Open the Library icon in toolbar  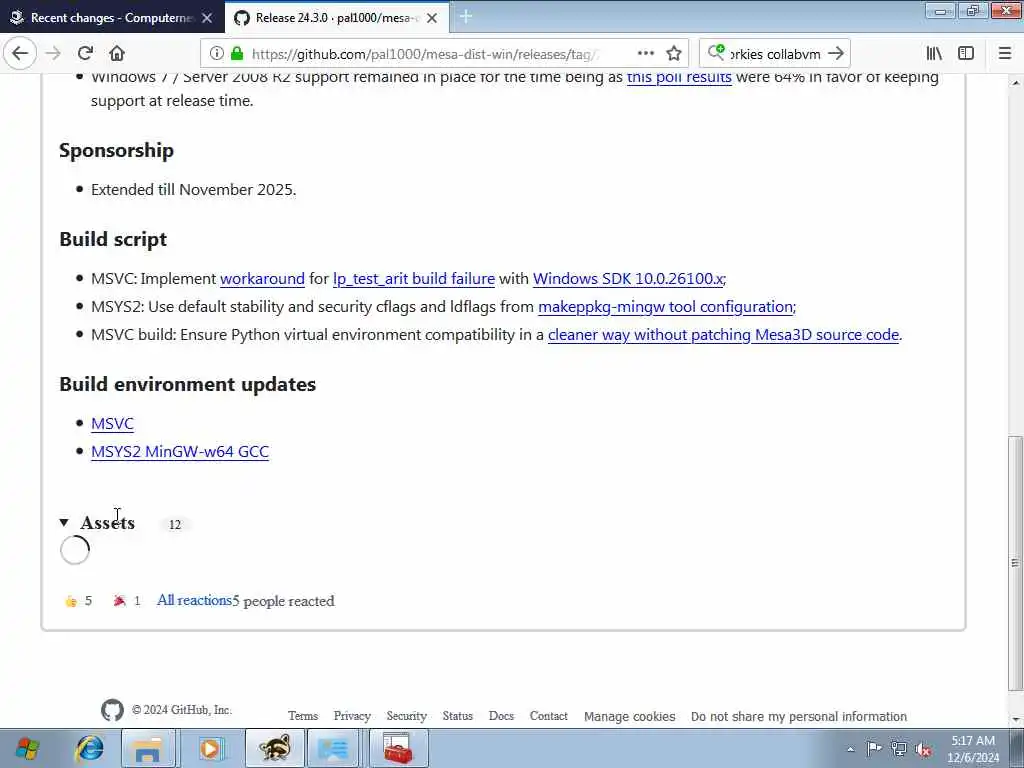[x=935, y=54]
